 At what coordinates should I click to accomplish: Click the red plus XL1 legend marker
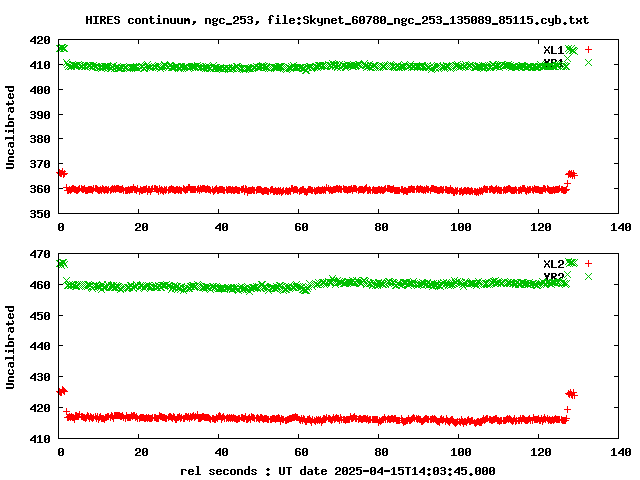tap(588, 50)
